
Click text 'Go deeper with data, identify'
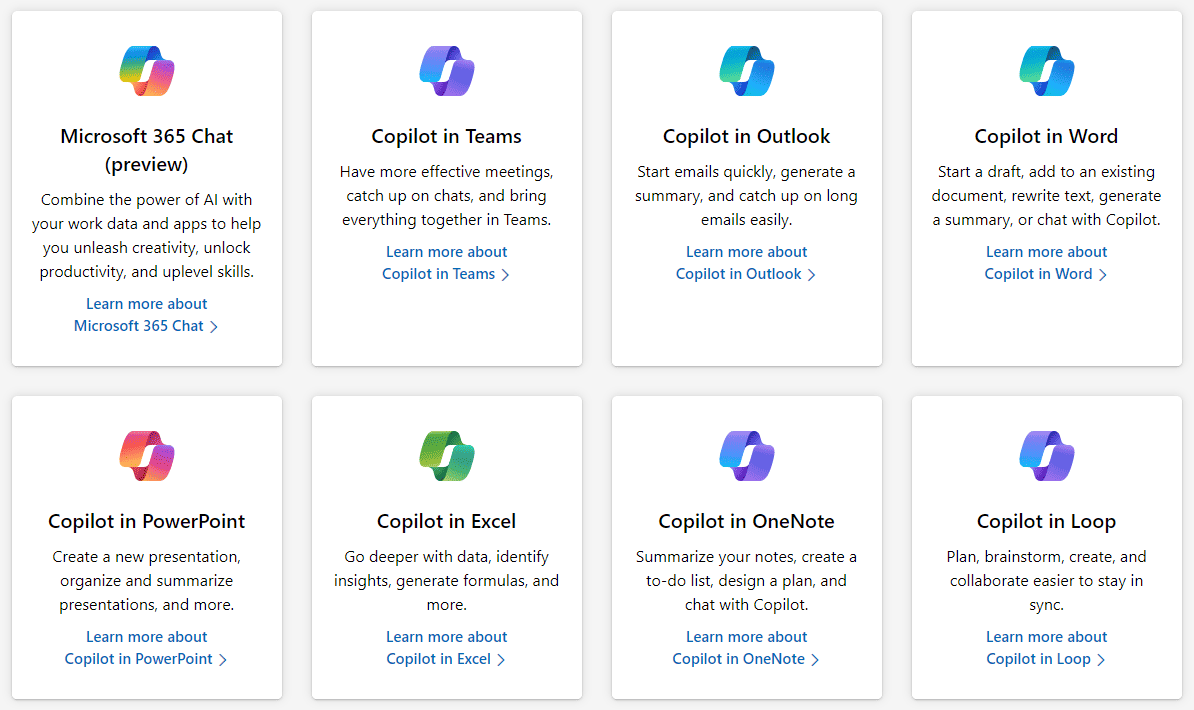[x=446, y=557]
